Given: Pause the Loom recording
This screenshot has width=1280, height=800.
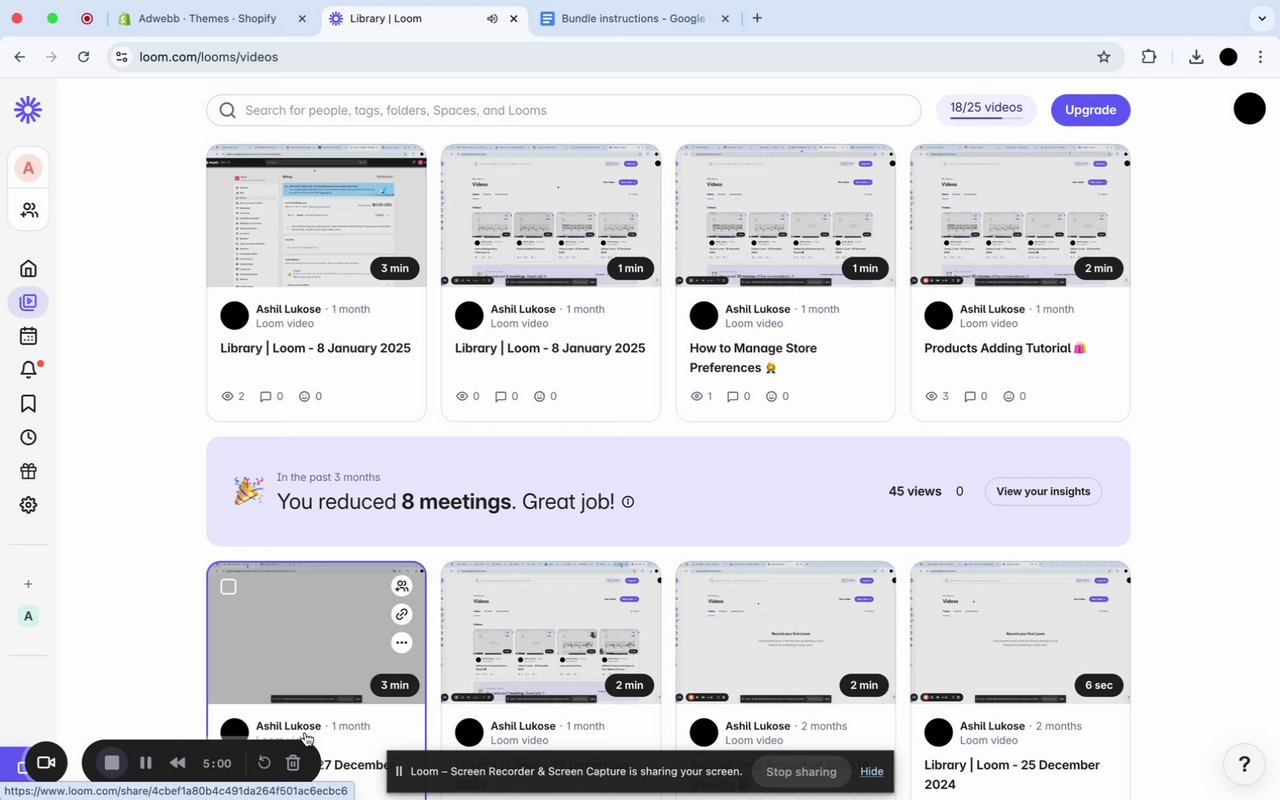Looking at the screenshot, I should (x=146, y=763).
